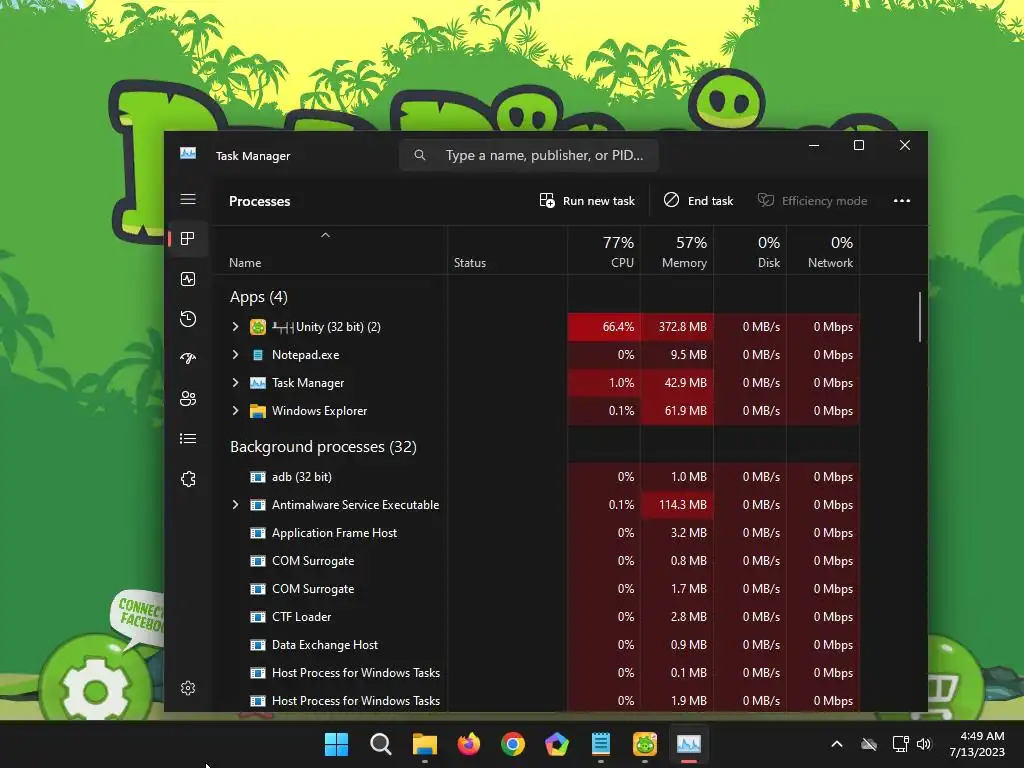The image size is (1024, 768).
Task: Select the Data Exchange Host row
Action: [536, 645]
